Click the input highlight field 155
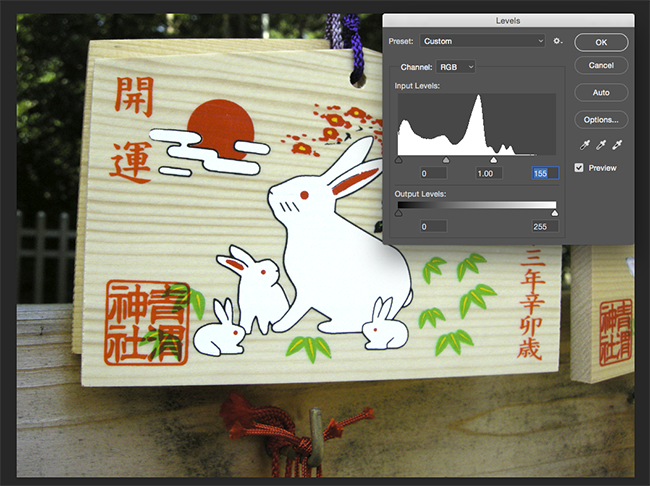Viewport: 650px width, 486px height. (x=545, y=173)
